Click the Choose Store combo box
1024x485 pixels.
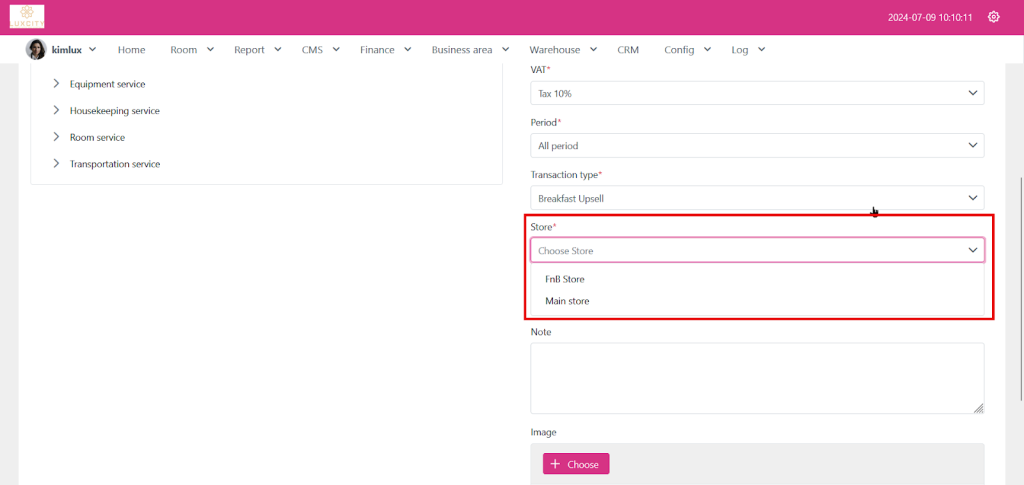pyautogui.click(x=756, y=250)
